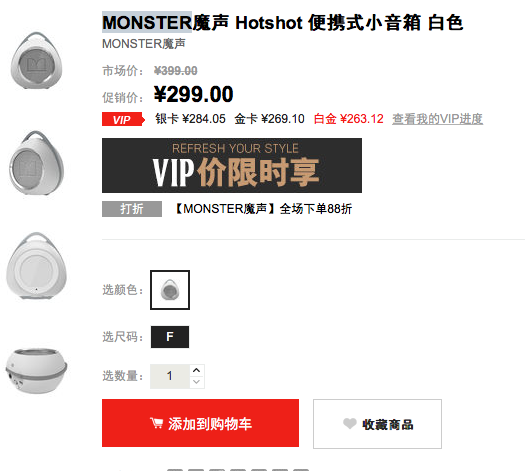Screen dimensions: 525x471
Task: Click the red VIP badge icon
Action: click(123, 119)
